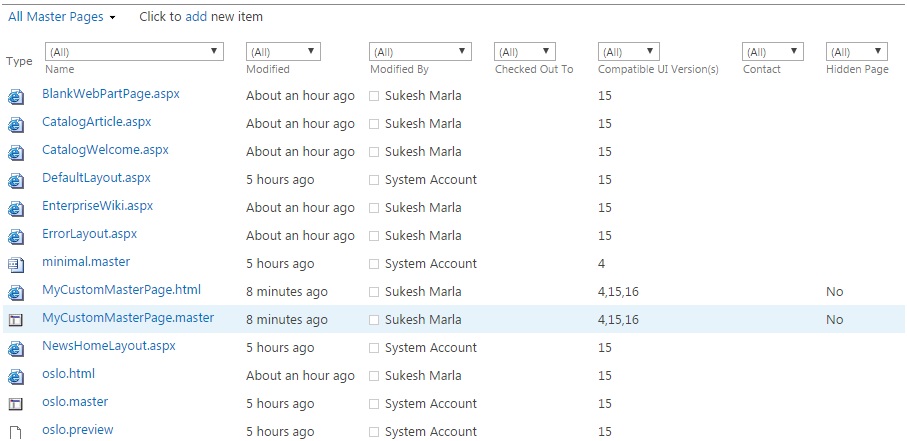The width and height of the screenshot is (907, 441).
Task: Open the All Master Pages view menu
Action: tap(61, 17)
